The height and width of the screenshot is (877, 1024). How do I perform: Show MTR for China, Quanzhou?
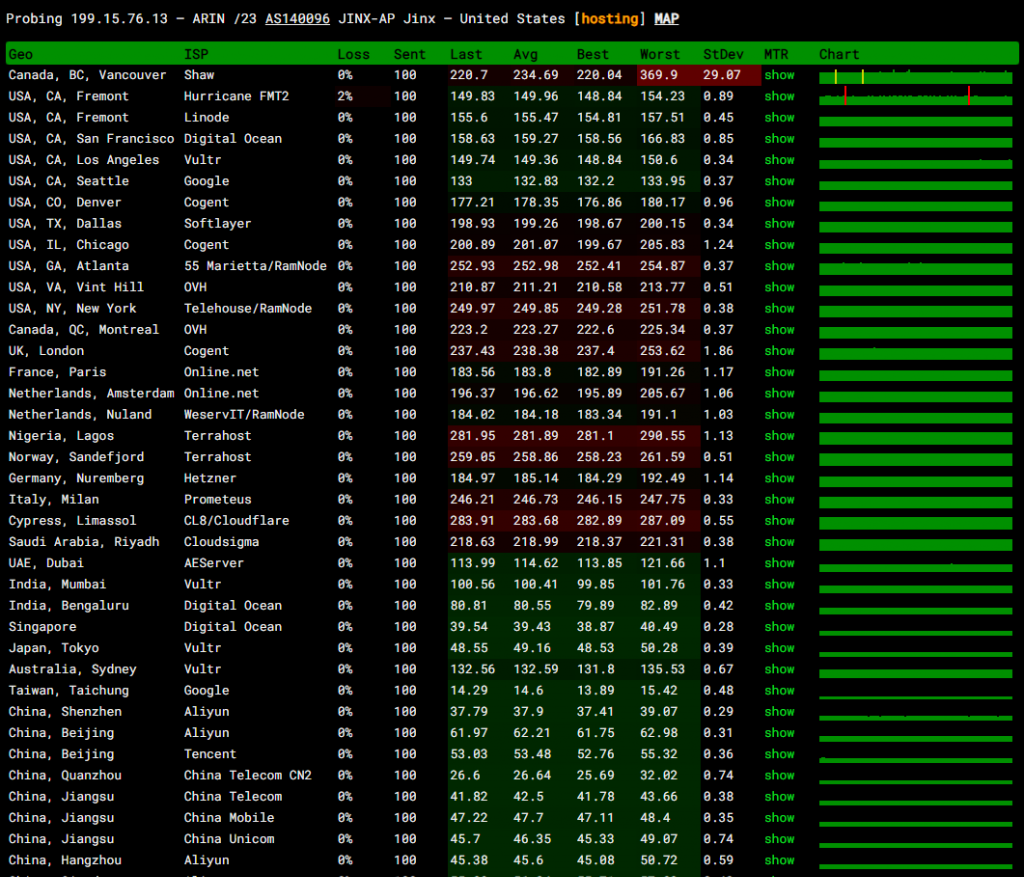click(779, 775)
